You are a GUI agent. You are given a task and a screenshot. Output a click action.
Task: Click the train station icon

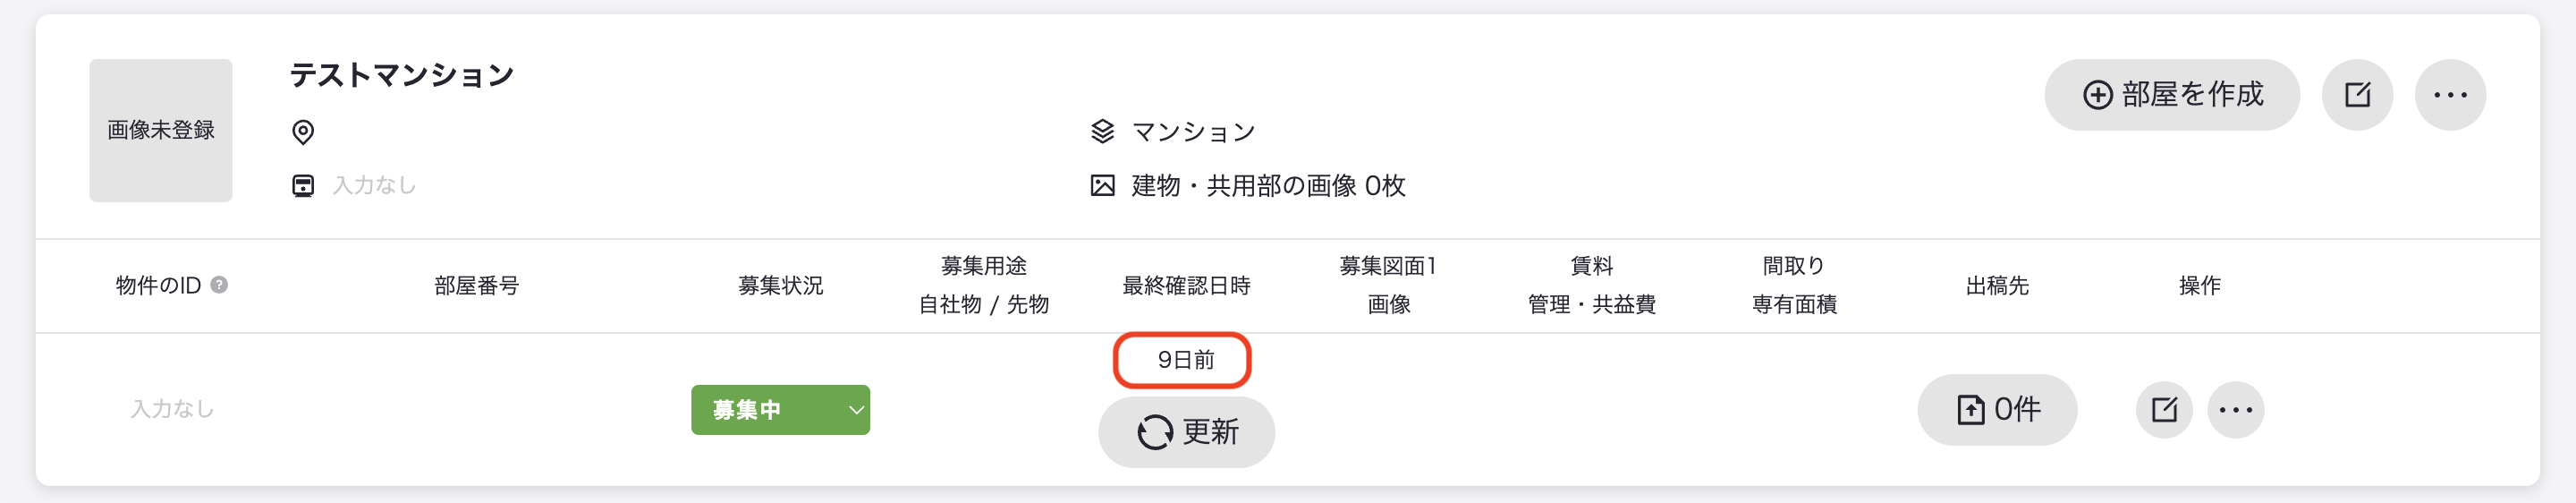303,185
